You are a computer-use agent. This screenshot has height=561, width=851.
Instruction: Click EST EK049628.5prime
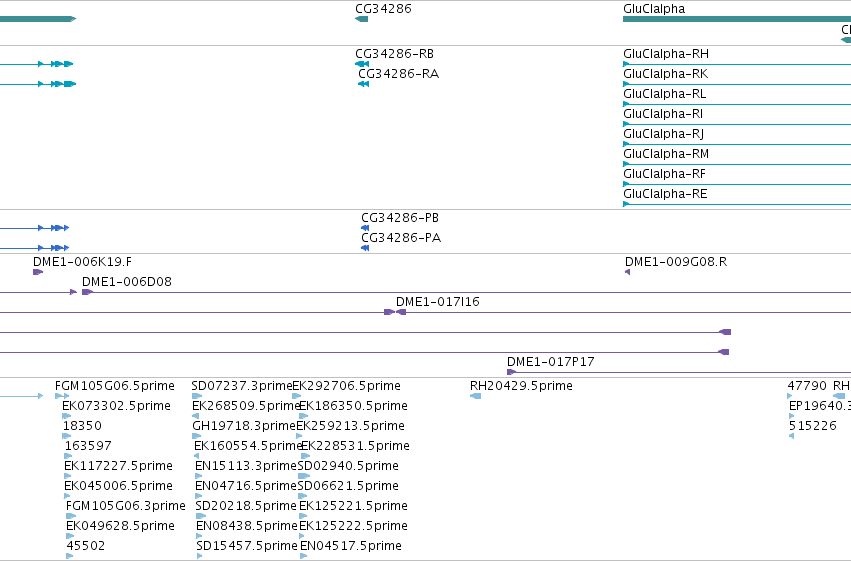coord(120,526)
